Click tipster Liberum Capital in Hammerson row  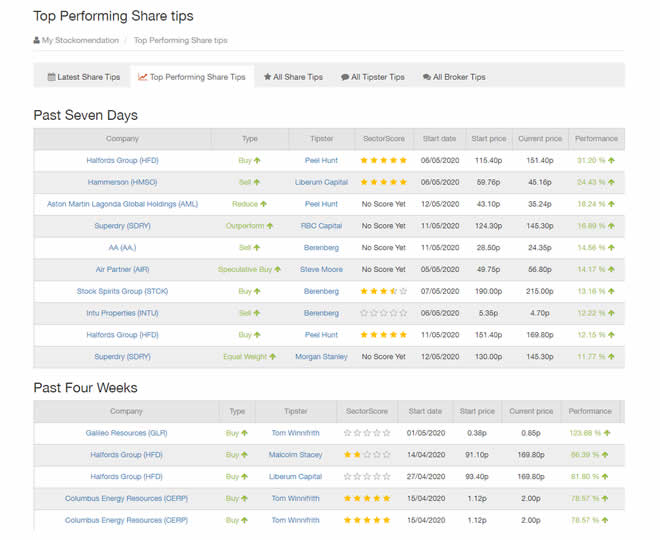click(321, 182)
